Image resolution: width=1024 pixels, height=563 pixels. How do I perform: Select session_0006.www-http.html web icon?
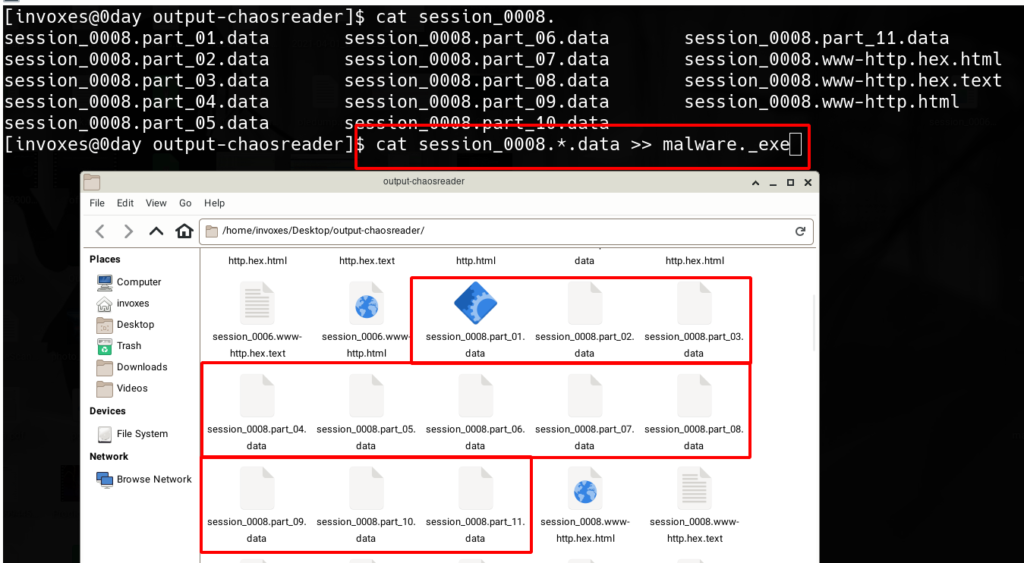366,304
